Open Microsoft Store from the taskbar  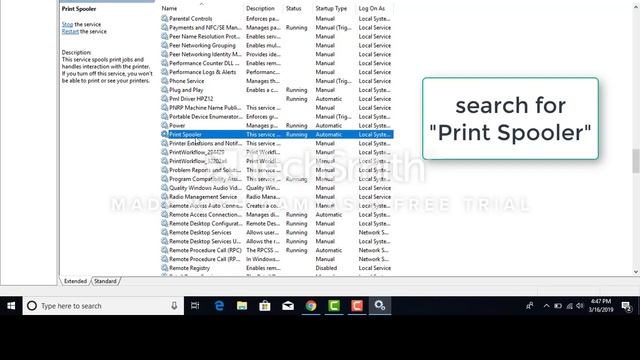(x=265, y=306)
